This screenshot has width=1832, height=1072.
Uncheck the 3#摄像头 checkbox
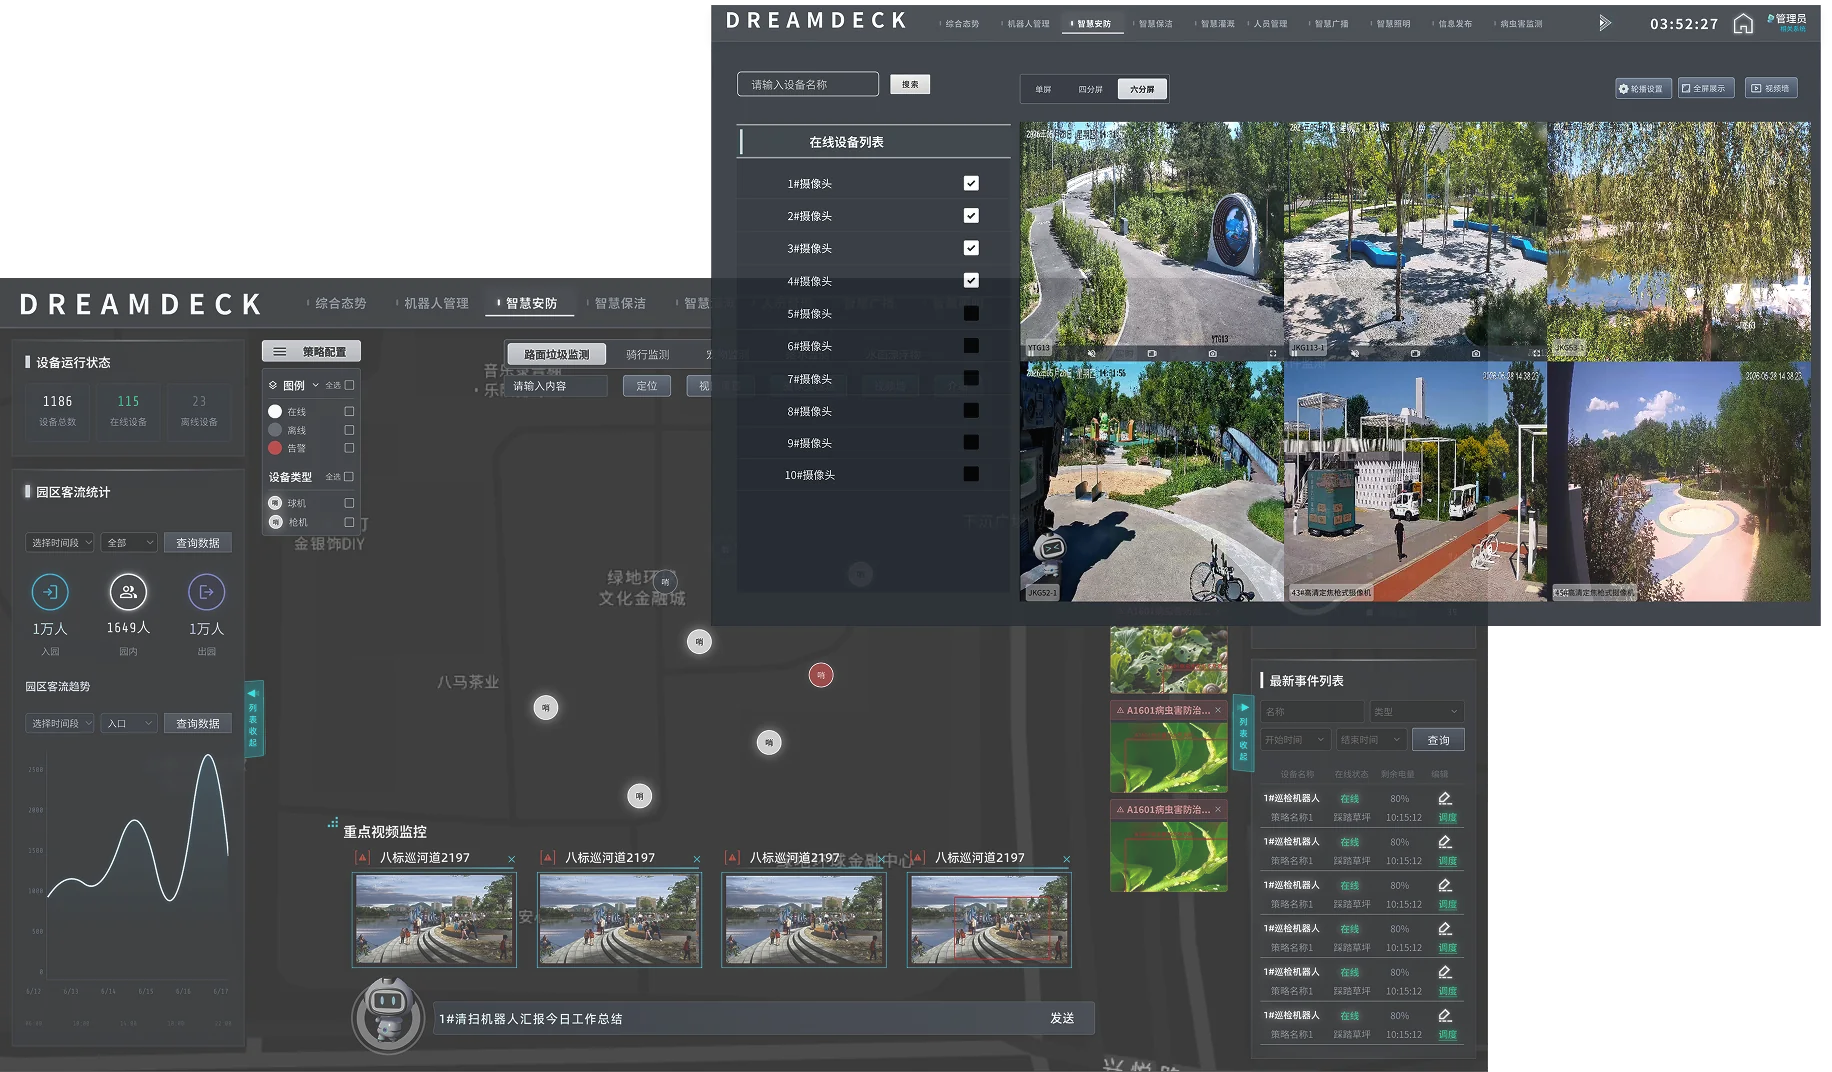971,248
